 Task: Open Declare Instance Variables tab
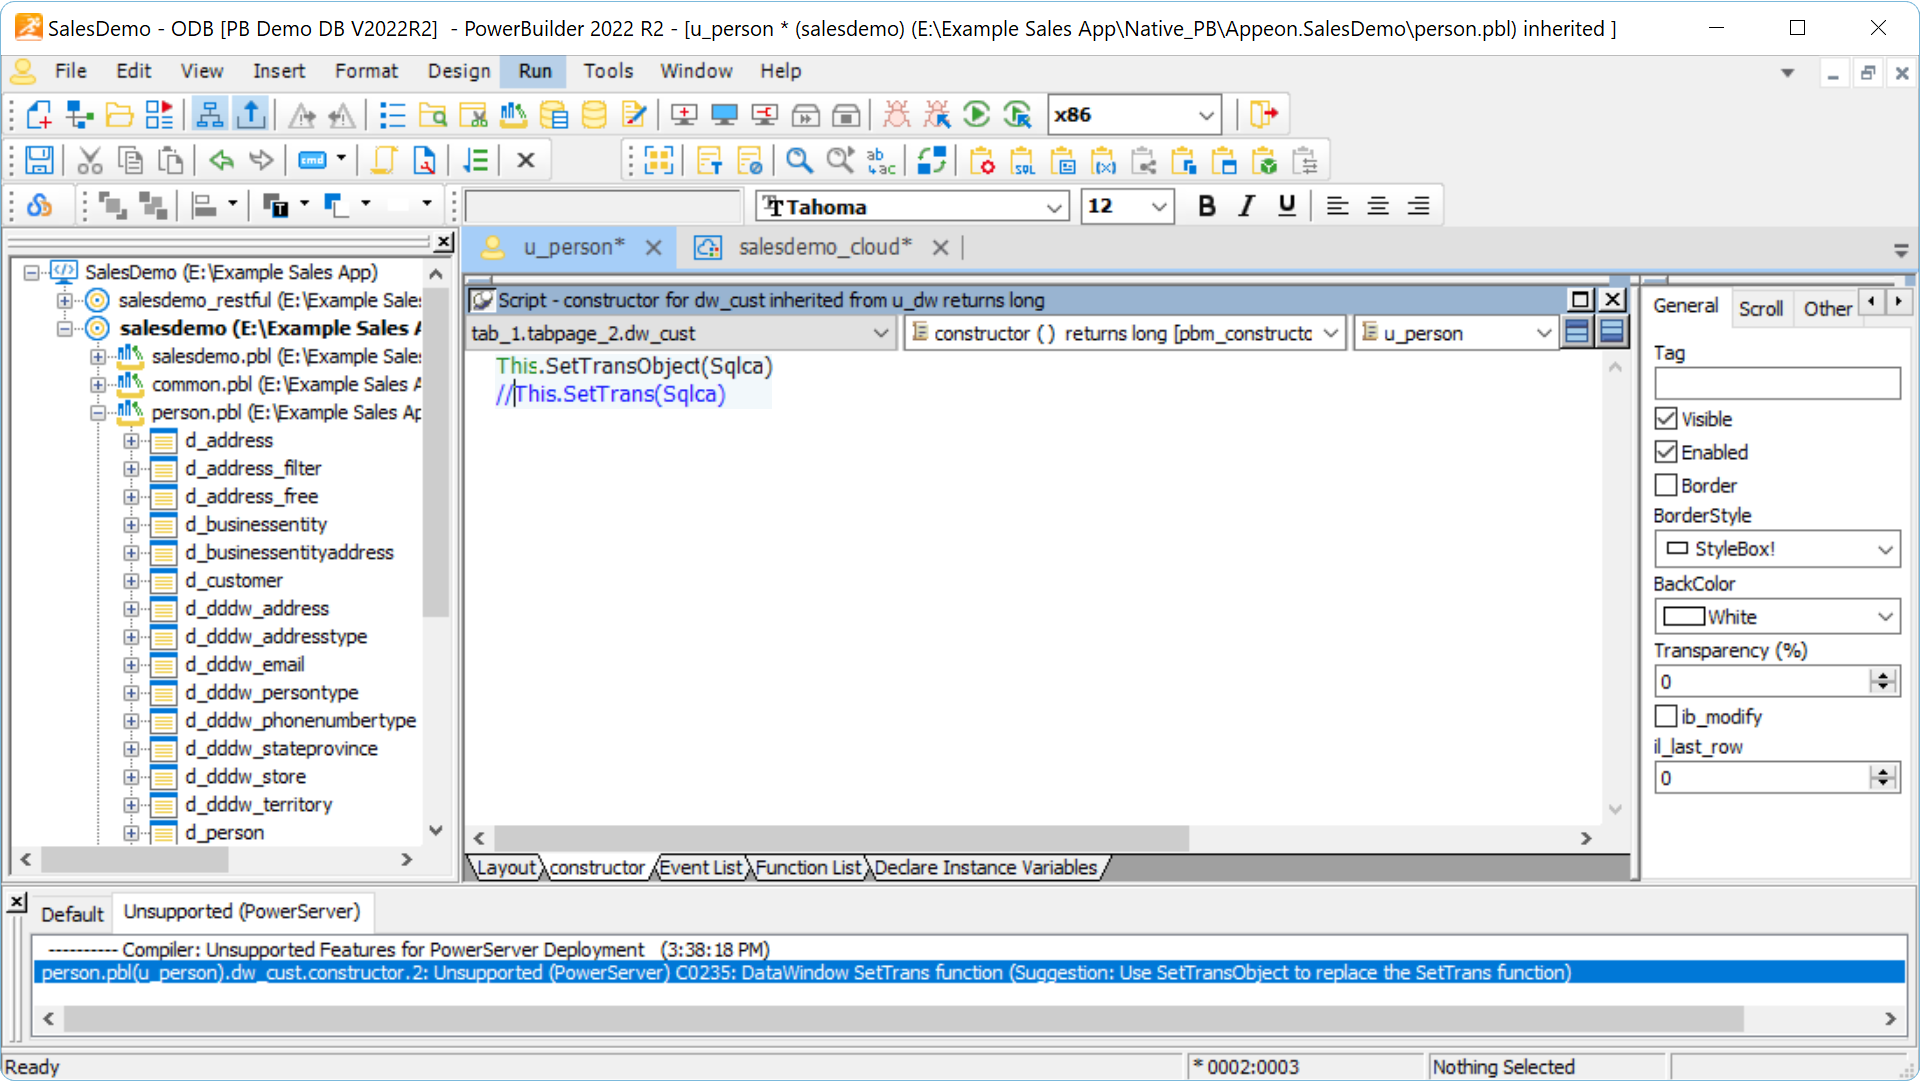click(x=986, y=868)
